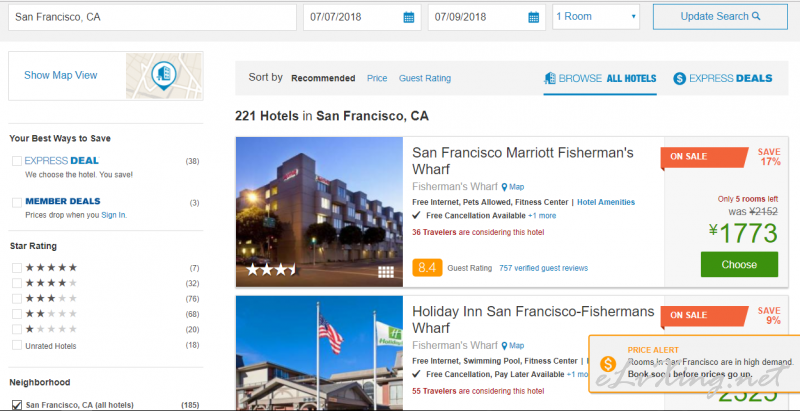Click Choose for Marriott Fisherman's Wharf
This screenshot has height=411, width=800.
(739, 264)
